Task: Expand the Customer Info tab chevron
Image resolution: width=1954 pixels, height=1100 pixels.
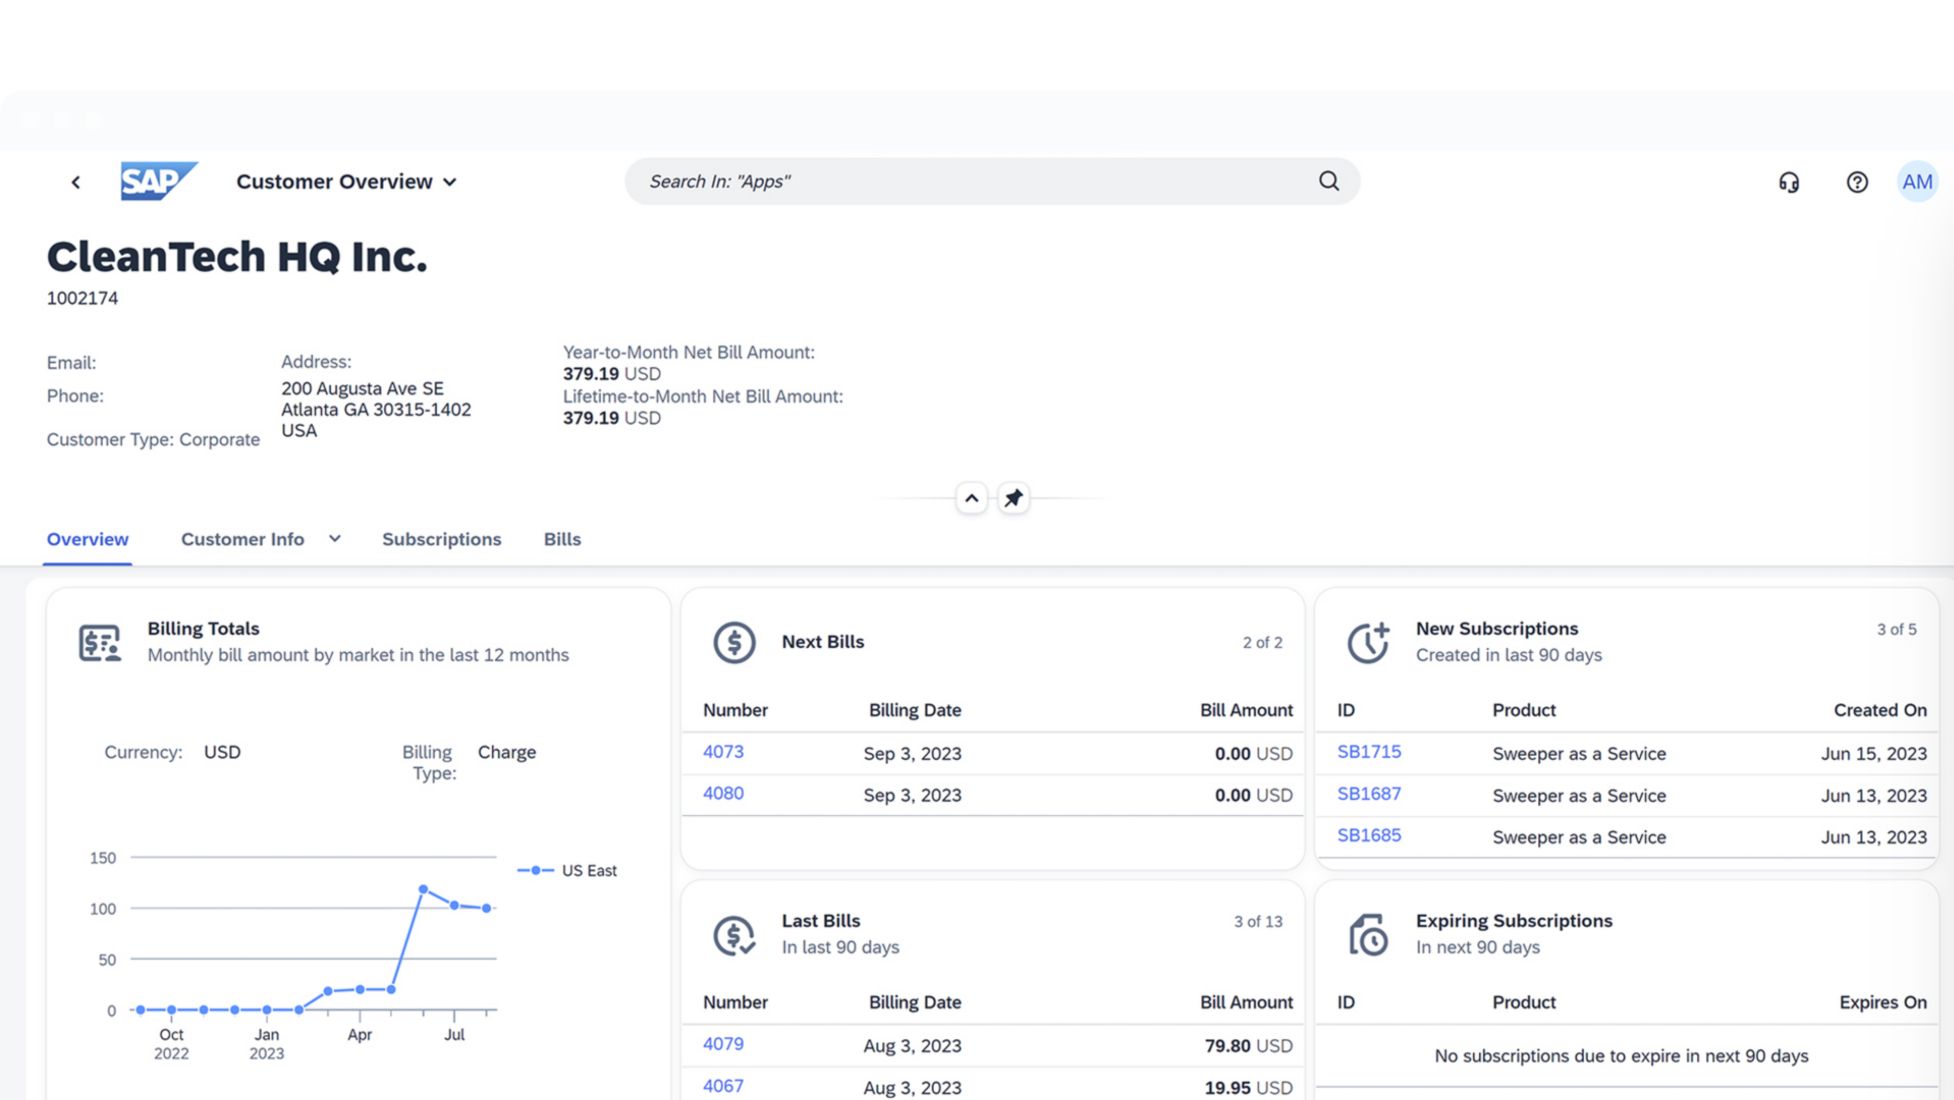Action: pyautogui.click(x=335, y=539)
